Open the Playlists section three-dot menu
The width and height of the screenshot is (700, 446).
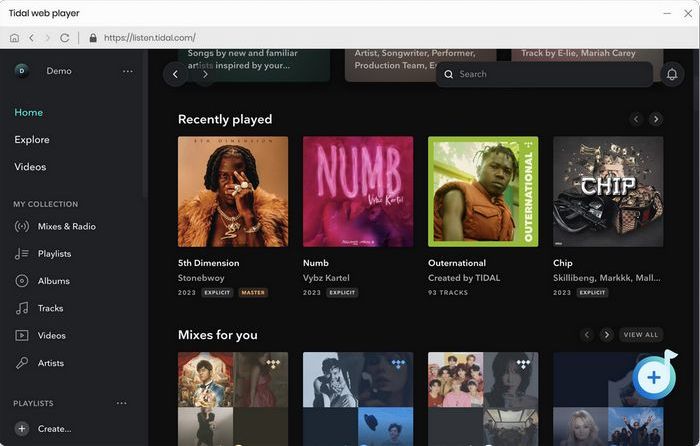click(121, 403)
